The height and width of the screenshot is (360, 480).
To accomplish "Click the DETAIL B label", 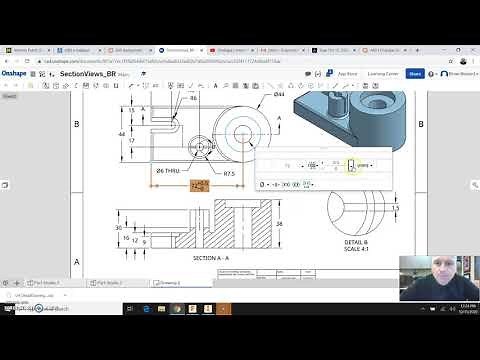I will [x=356, y=242].
